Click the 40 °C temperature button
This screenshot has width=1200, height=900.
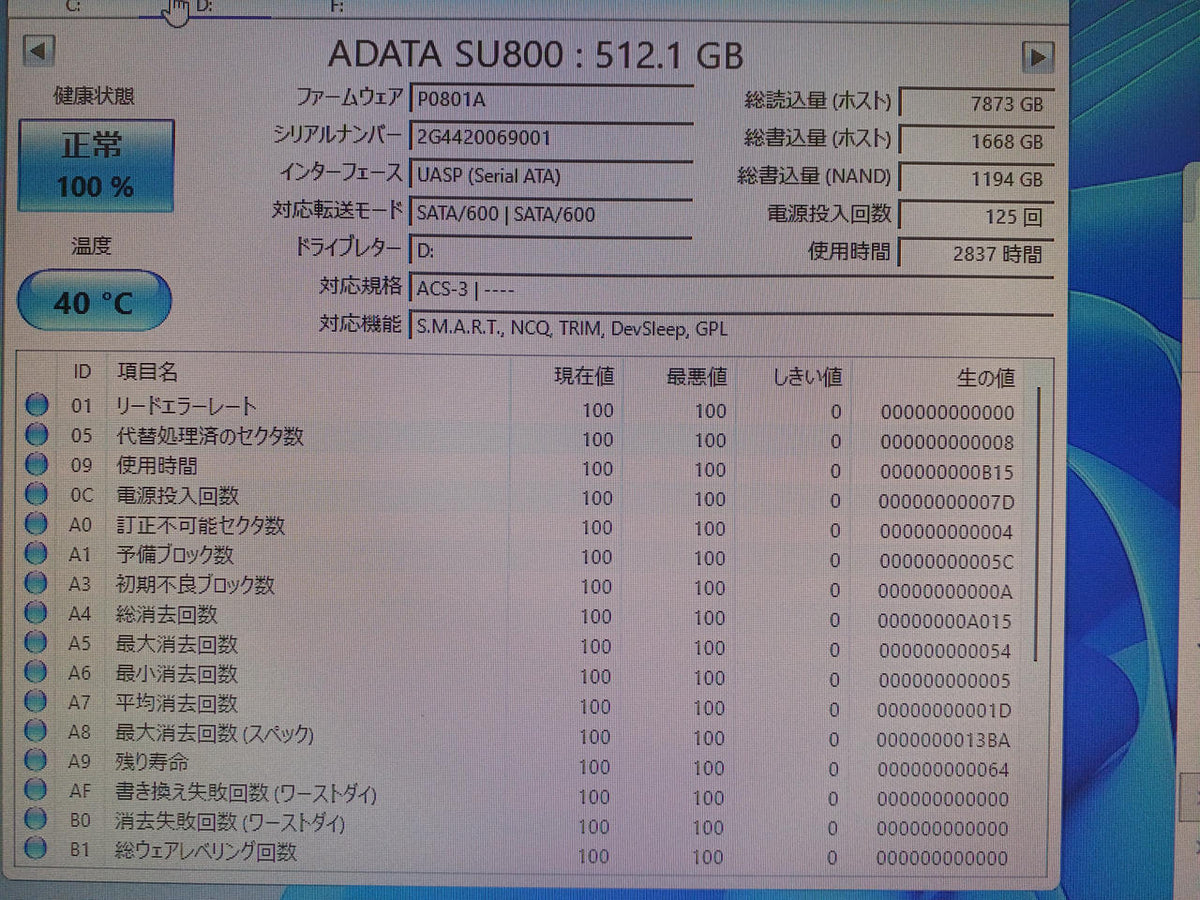94,300
